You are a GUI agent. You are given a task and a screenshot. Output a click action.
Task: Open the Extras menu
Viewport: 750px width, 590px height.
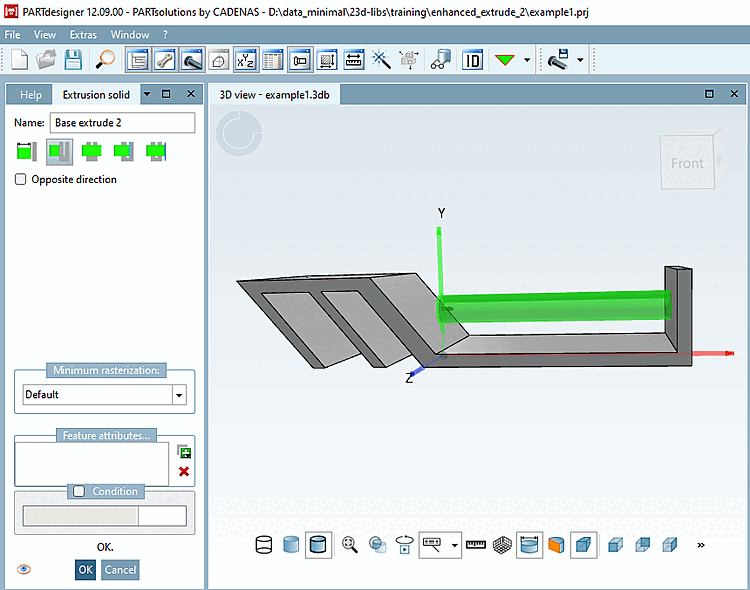click(x=83, y=34)
